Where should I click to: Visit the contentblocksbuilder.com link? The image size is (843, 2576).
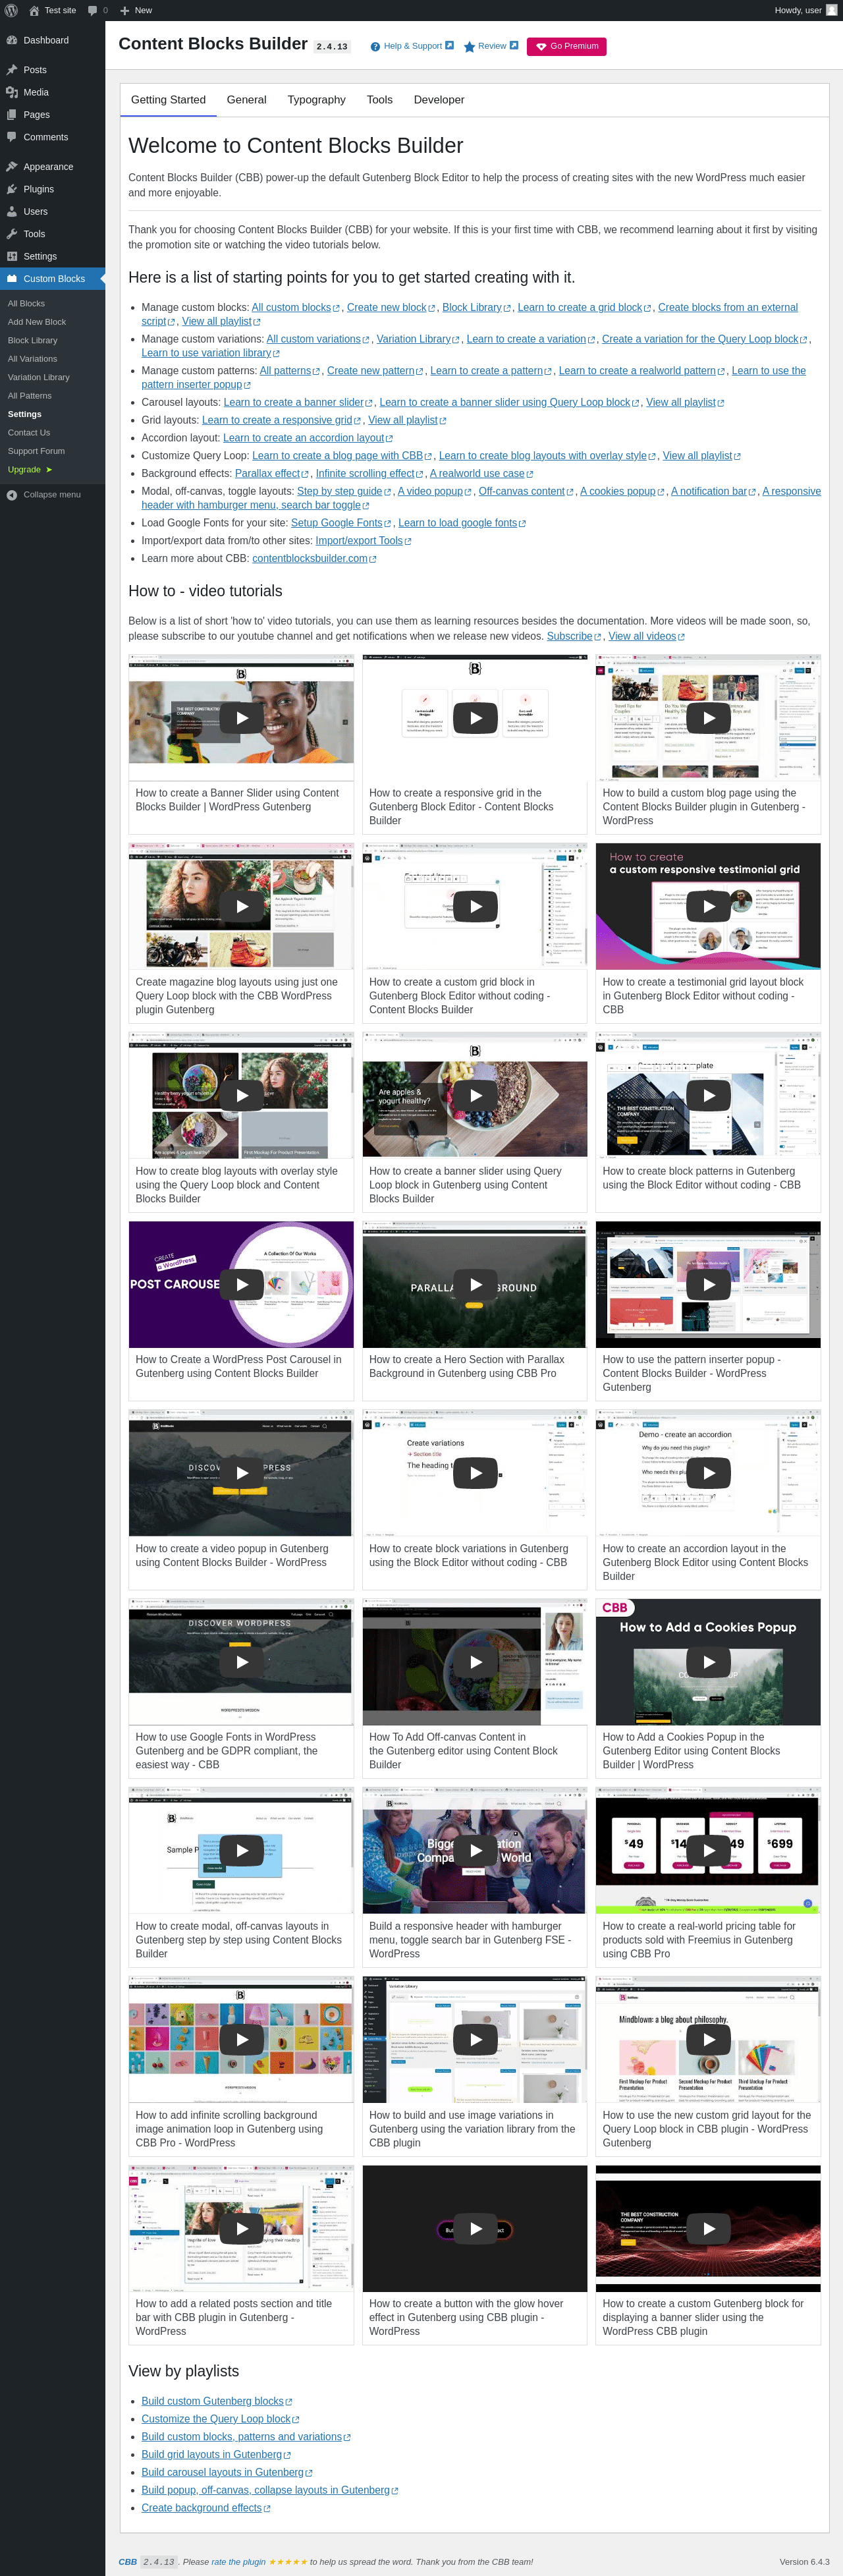pos(314,558)
